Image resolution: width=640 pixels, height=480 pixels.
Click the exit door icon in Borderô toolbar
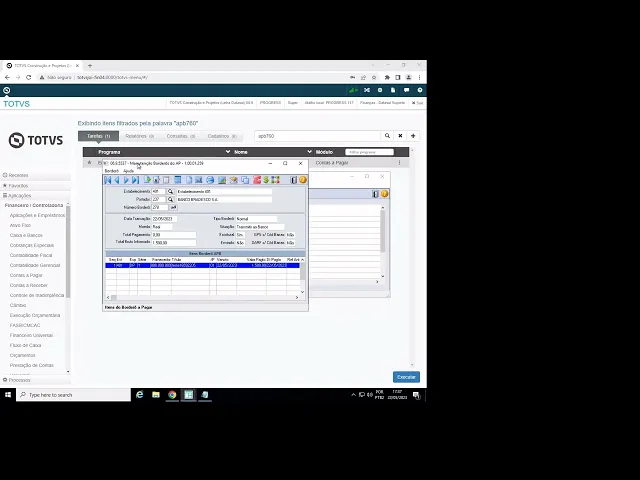coord(293,180)
